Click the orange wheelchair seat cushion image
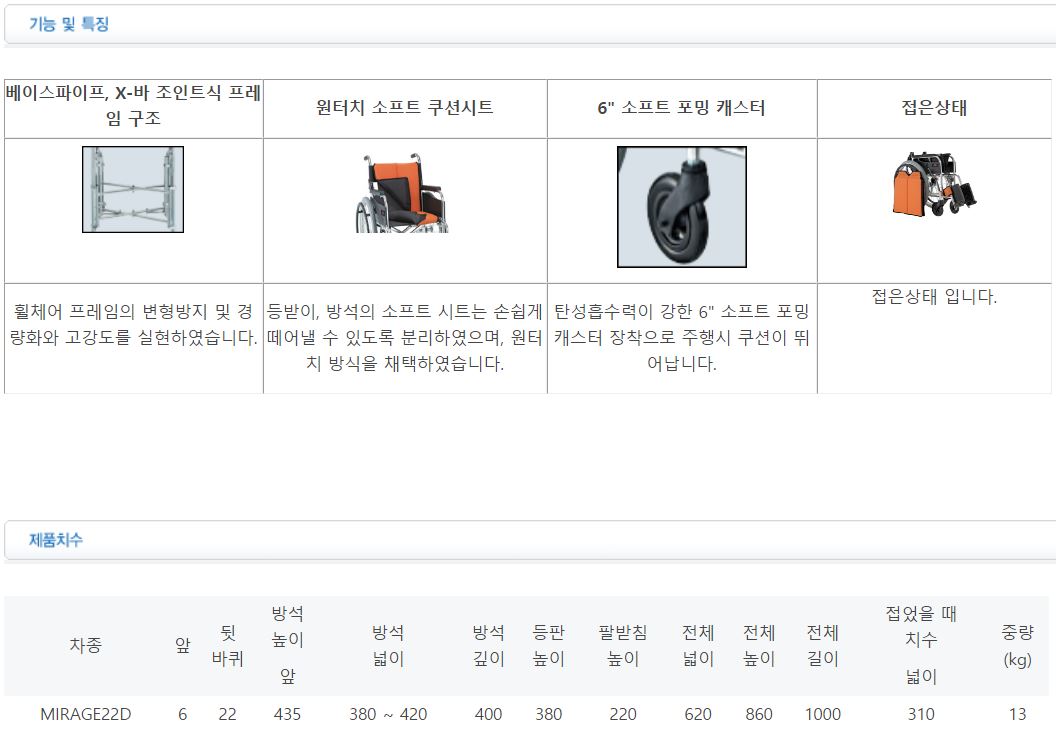The image size is (1056, 734). (404, 194)
